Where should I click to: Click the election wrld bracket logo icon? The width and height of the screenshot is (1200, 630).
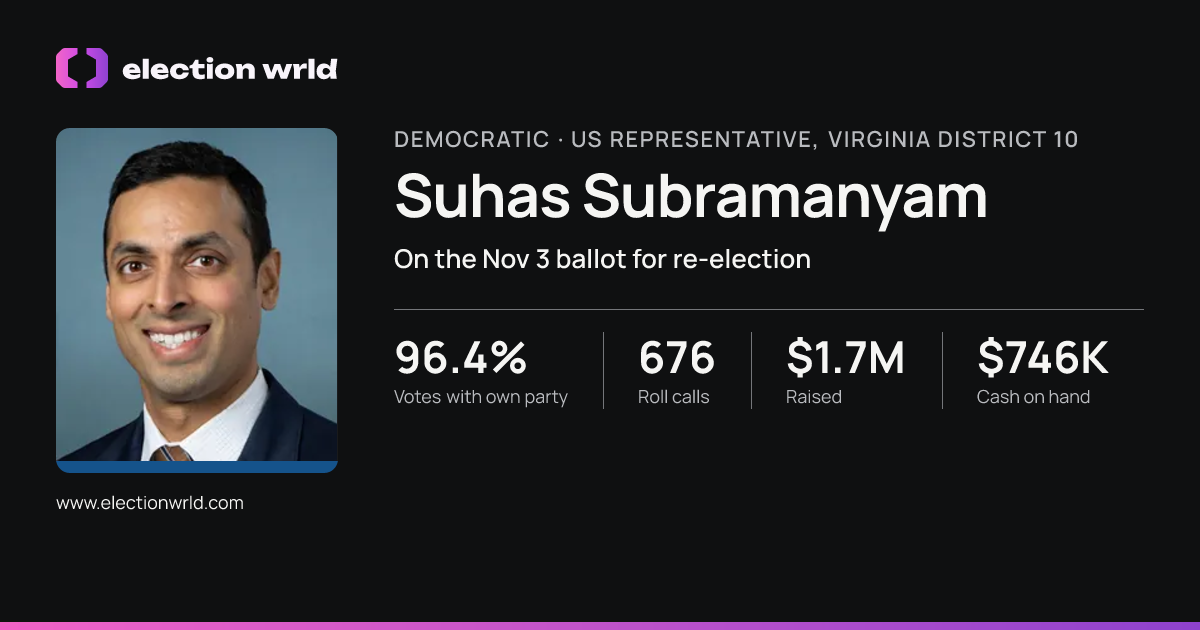pos(82,68)
